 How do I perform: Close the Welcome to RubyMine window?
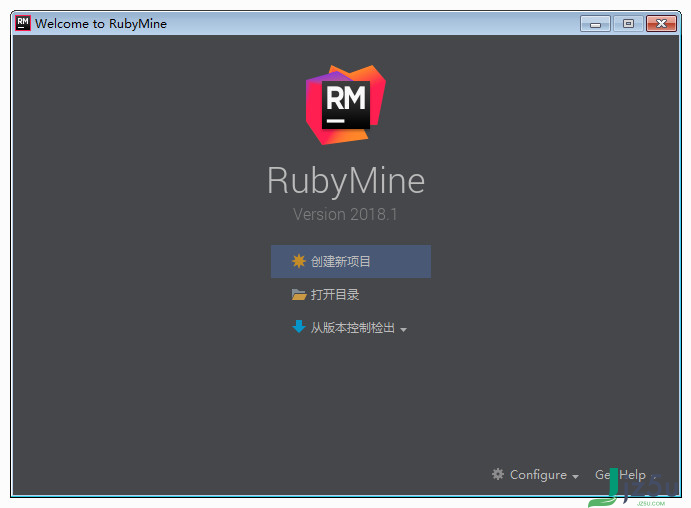coord(661,24)
